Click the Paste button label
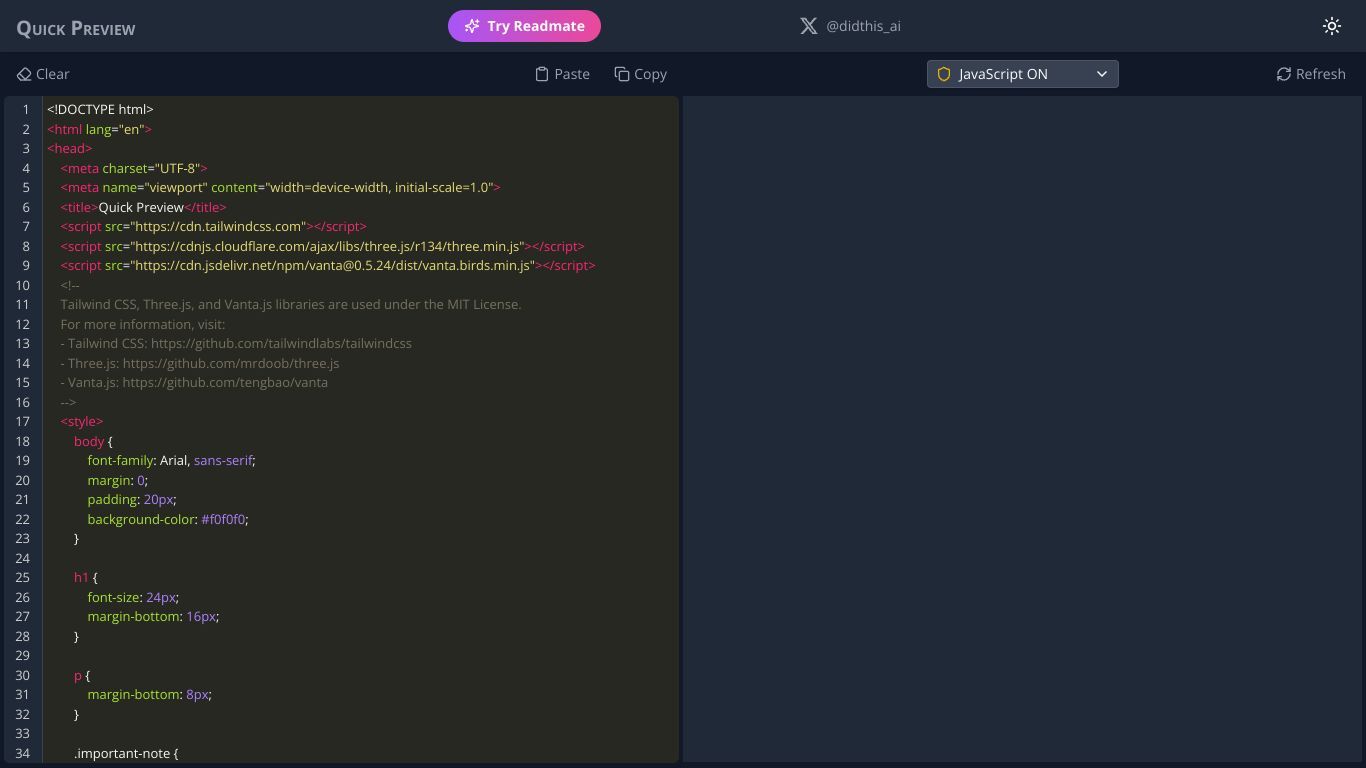Image resolution: width=1366 pixels, height=768 pixels. pyautogui.click(x=572, y=74)
